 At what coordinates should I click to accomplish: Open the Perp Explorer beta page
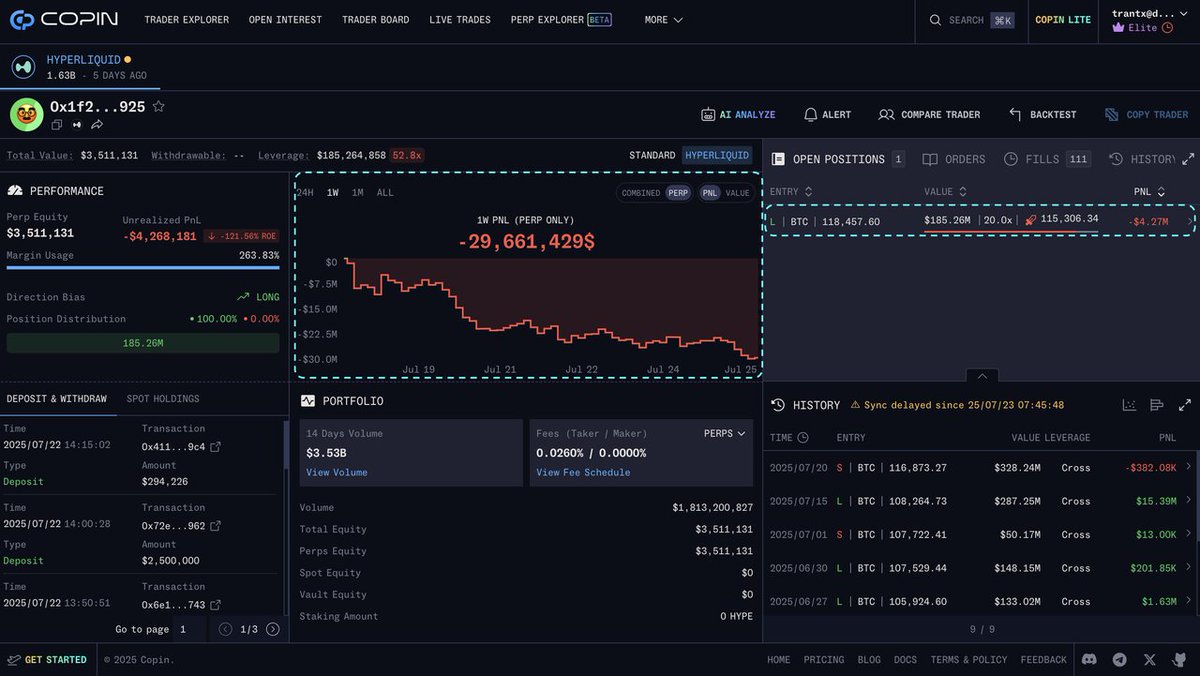click(x=561, y=20)
